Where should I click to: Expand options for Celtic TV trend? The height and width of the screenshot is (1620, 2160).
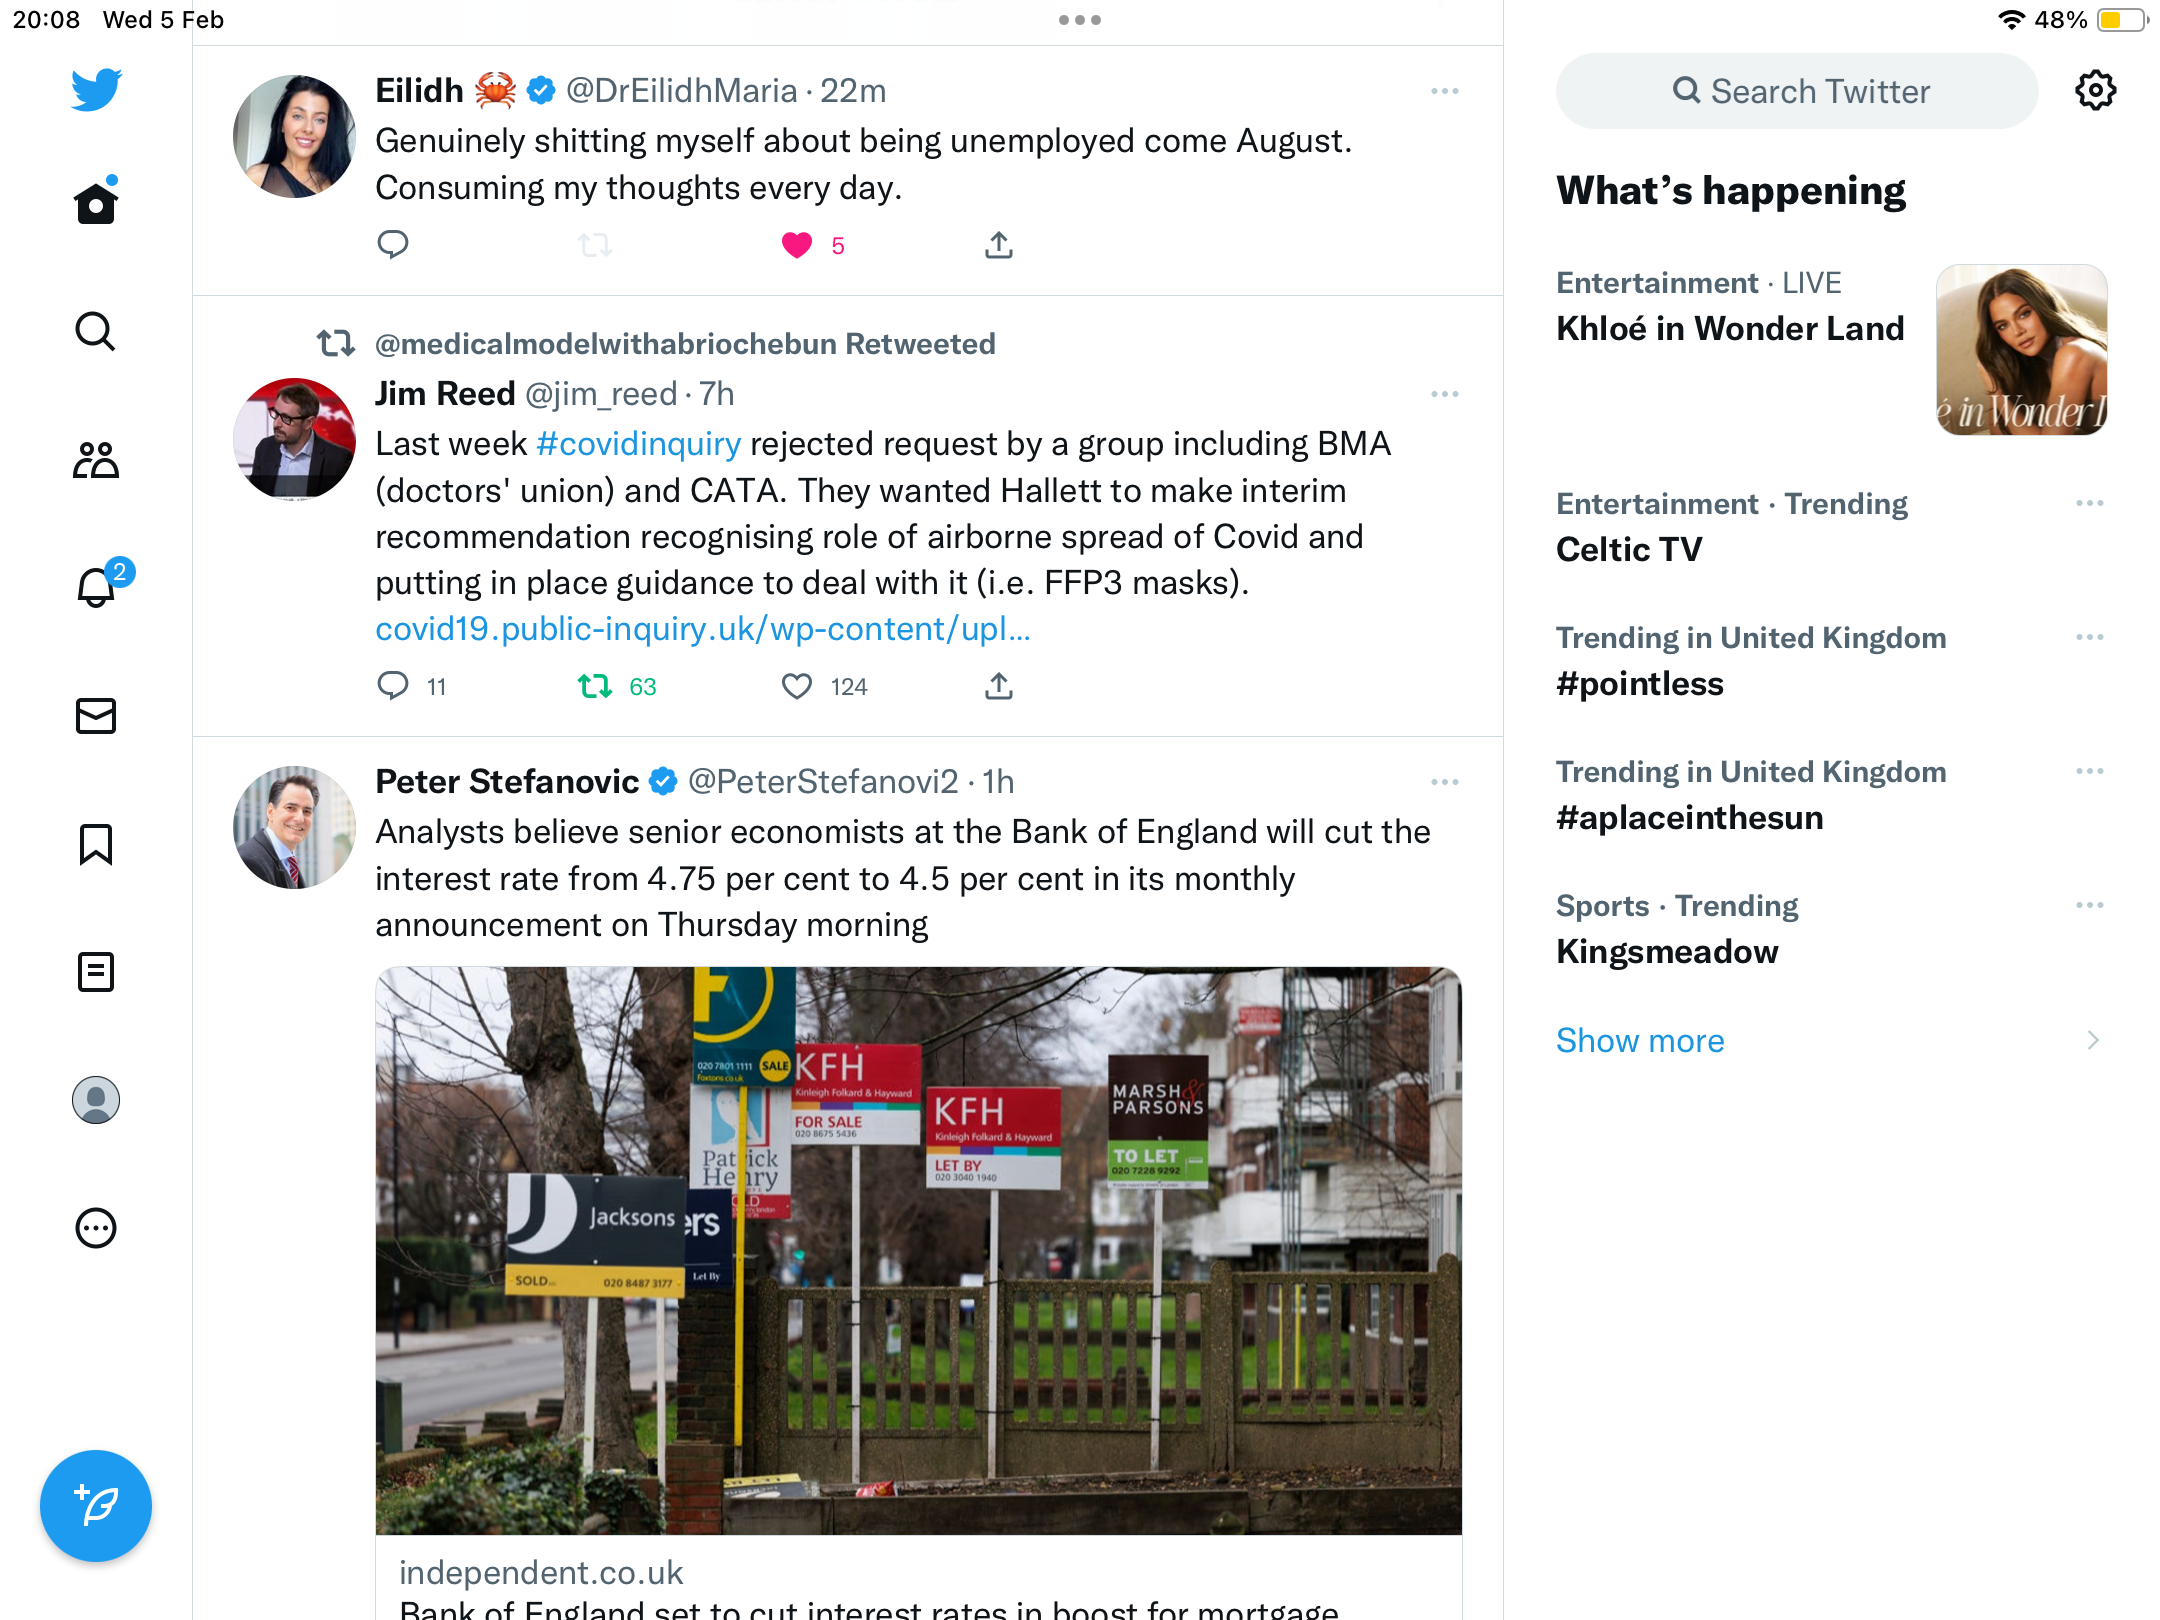tap(2090, 503)
